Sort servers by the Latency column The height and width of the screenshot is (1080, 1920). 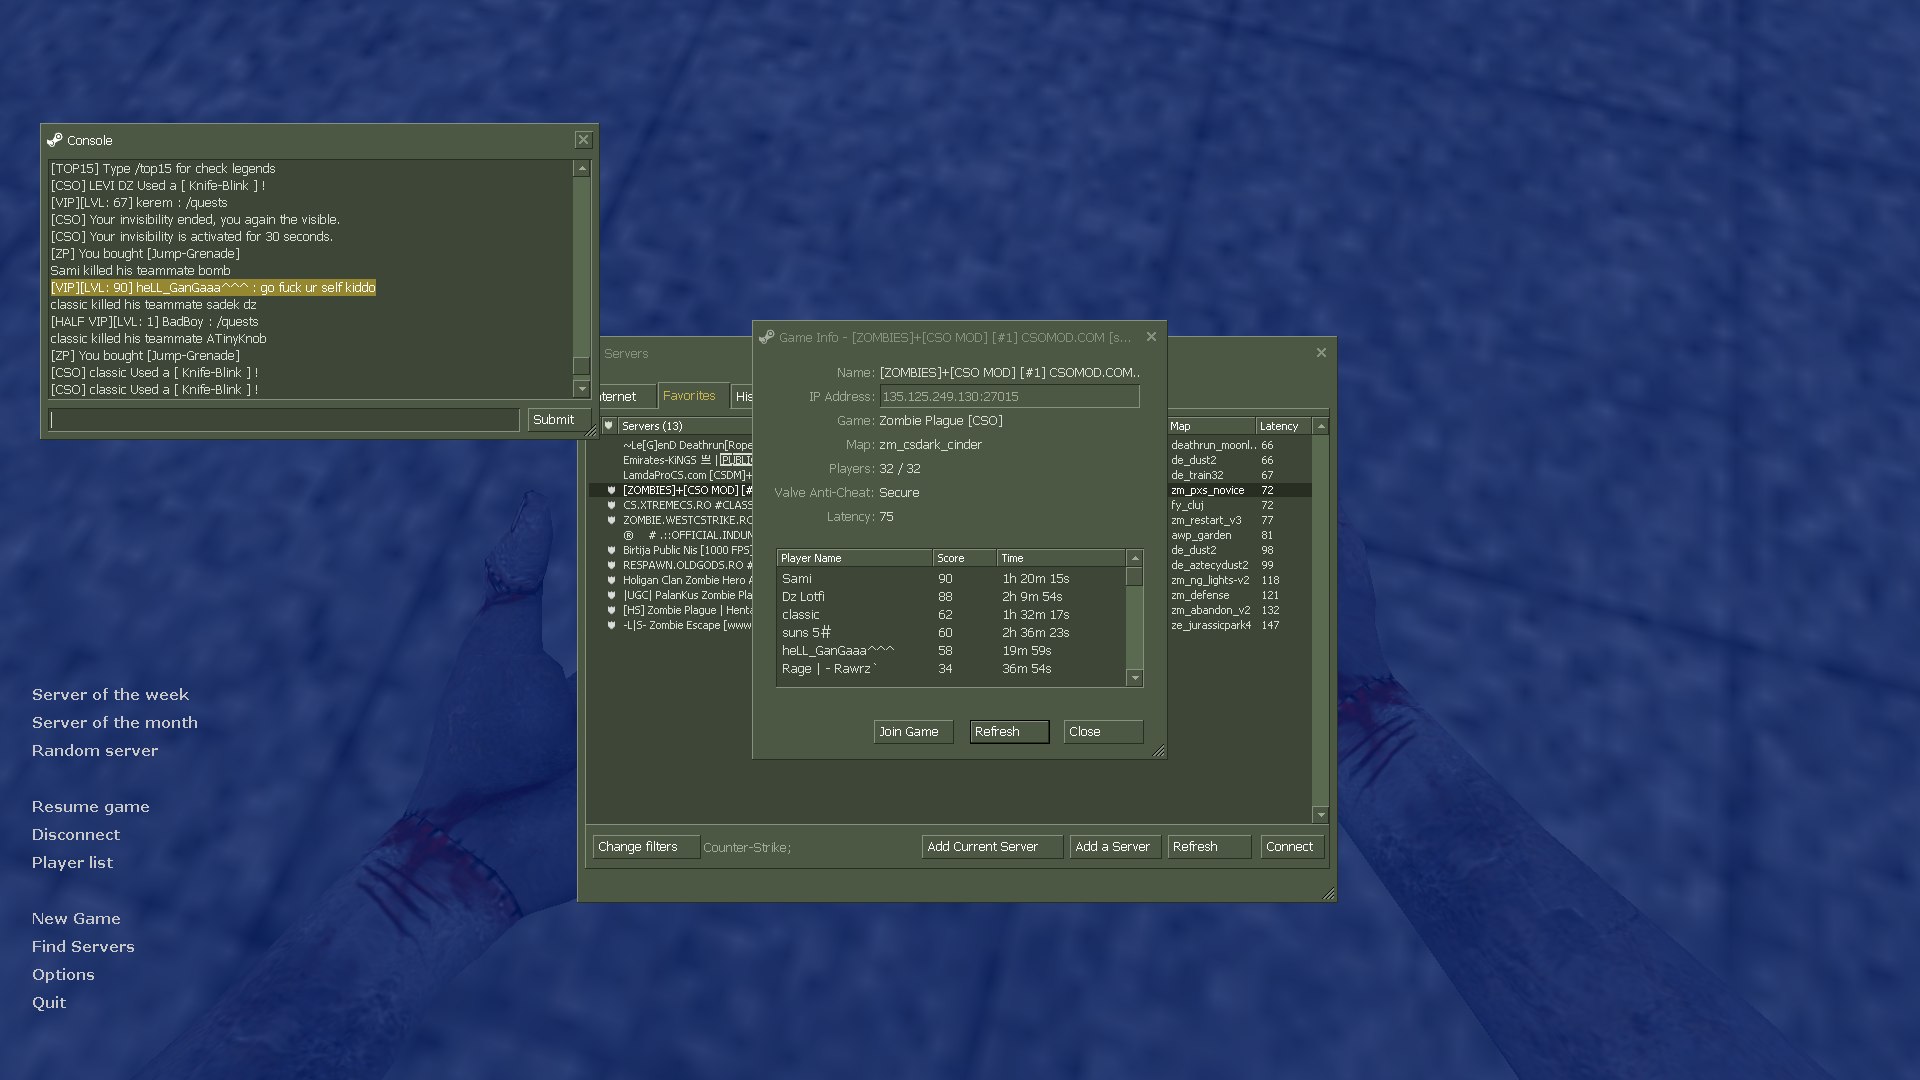pyautogui.click(x=1281, y=427)
